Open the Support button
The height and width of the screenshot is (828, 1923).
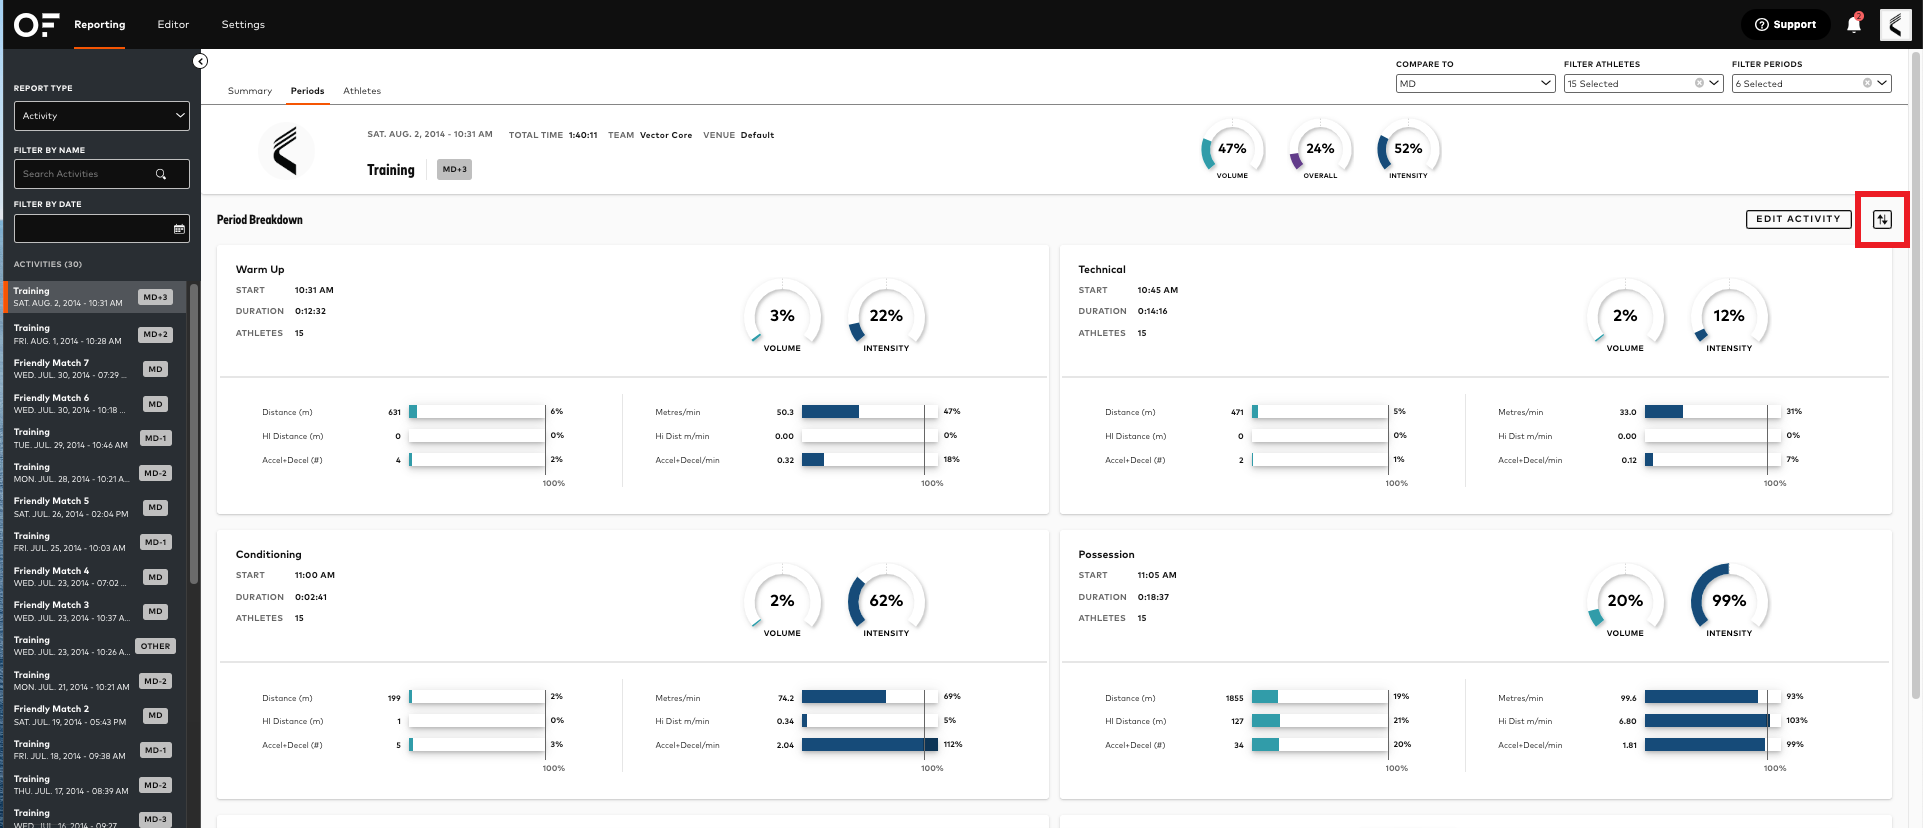[x=1785, y=25]
